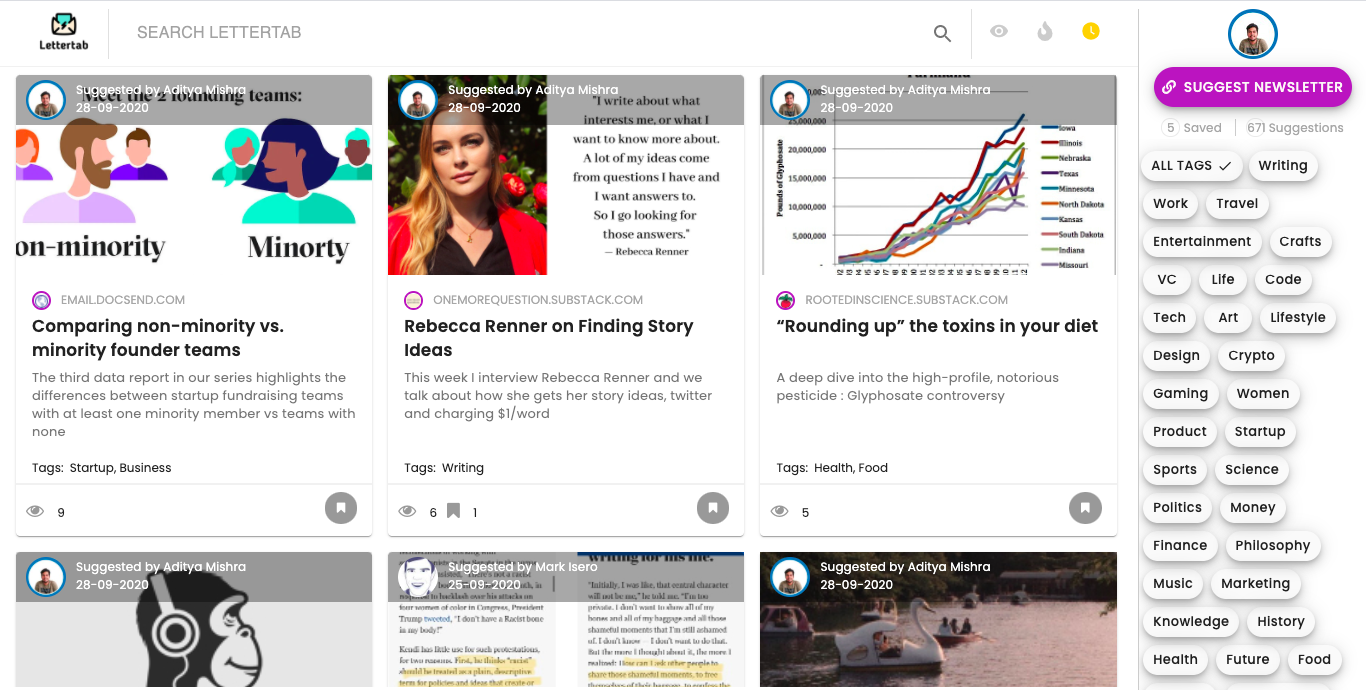Click the search magnifier icon
This screenshot has width=1366, height=690.
click(942, 33)
